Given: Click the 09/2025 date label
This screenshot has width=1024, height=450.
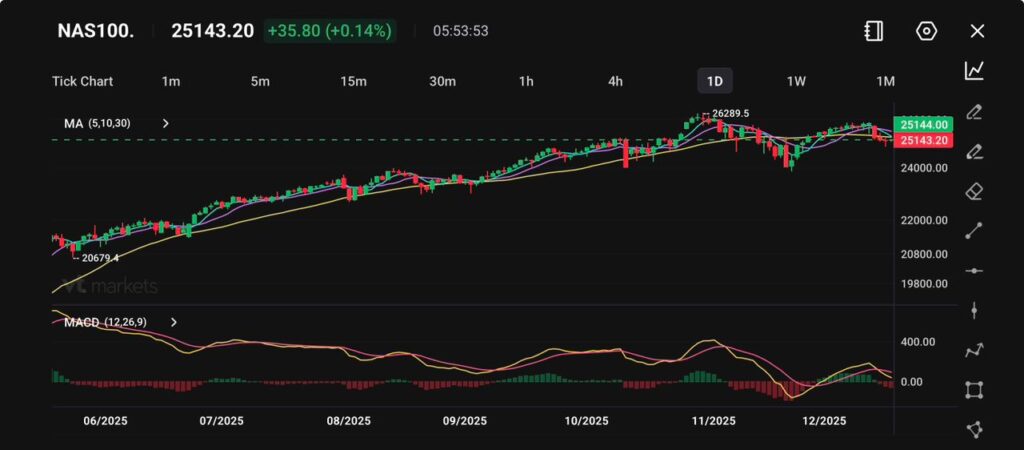Looking at the screenshot, I should click(x=464, y=421).
